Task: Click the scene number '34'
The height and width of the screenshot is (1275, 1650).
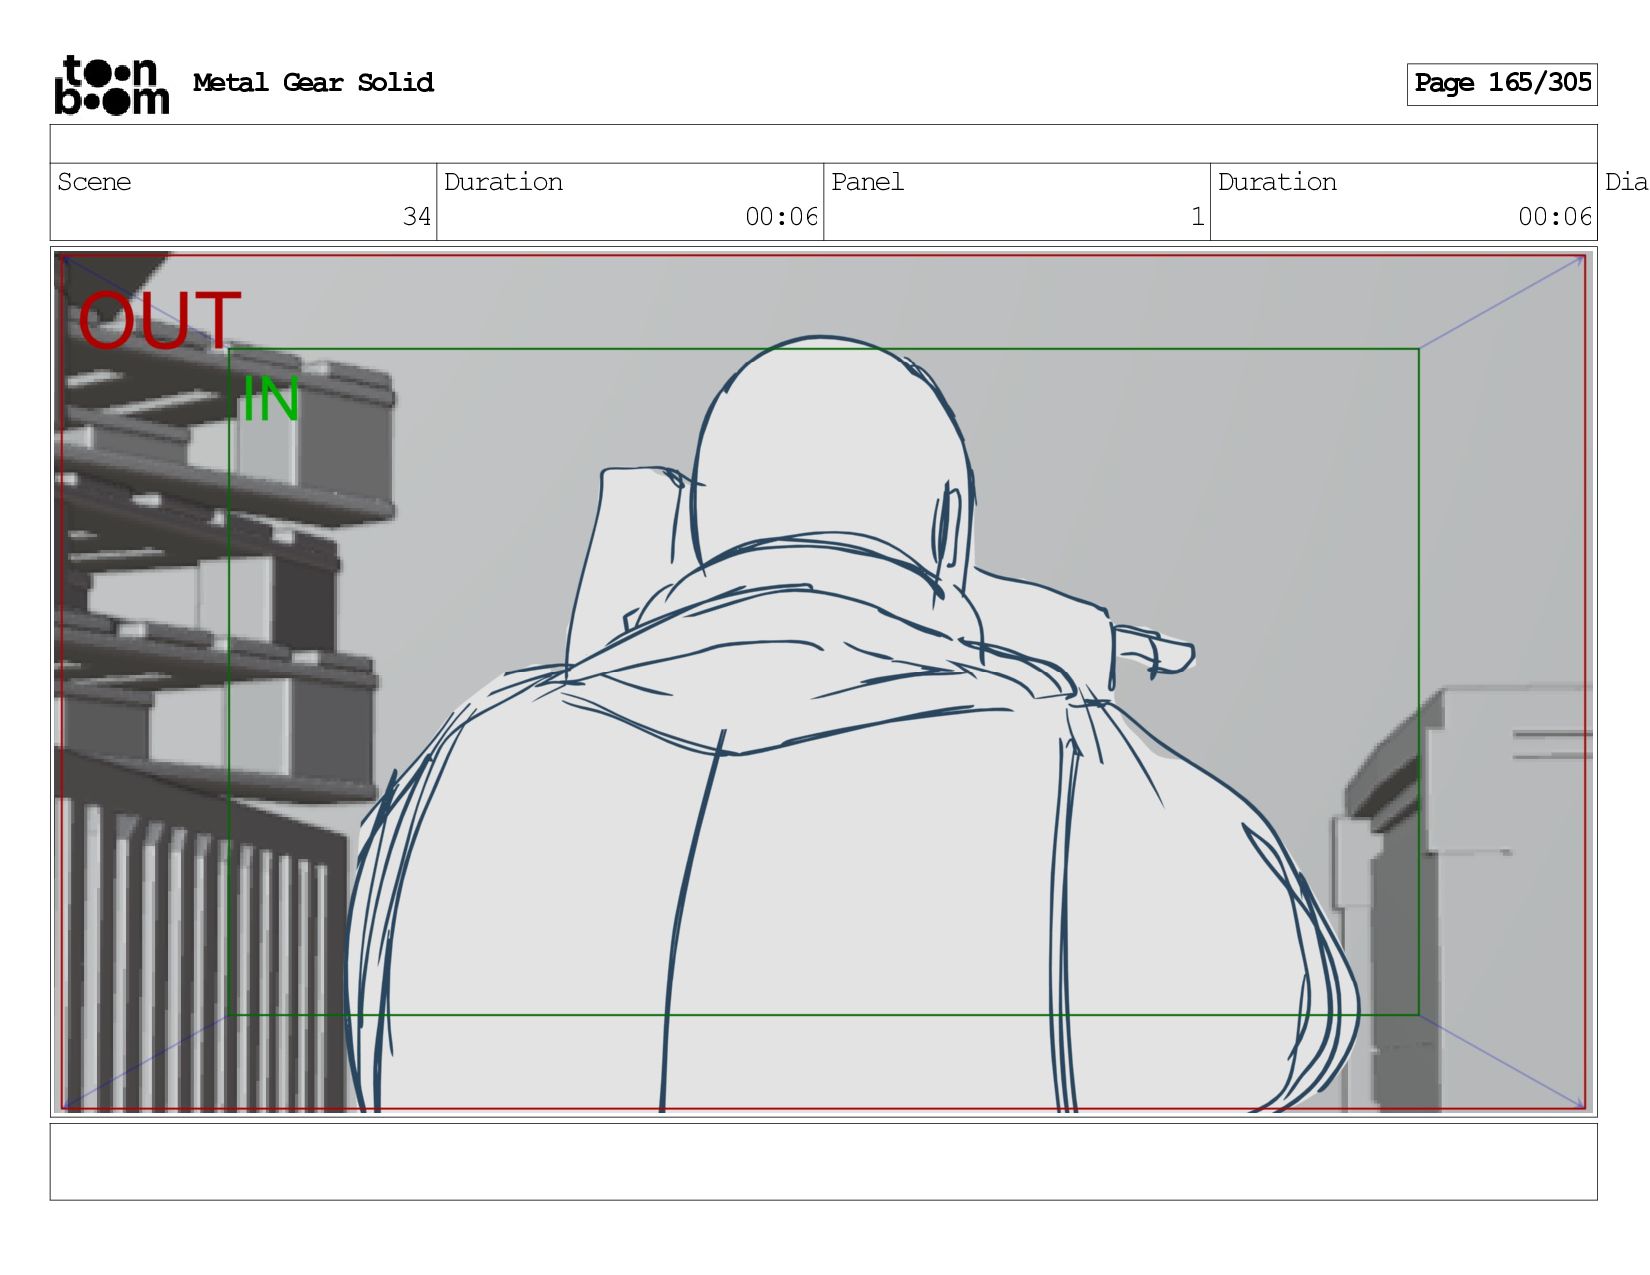Action: pos(416,217)
